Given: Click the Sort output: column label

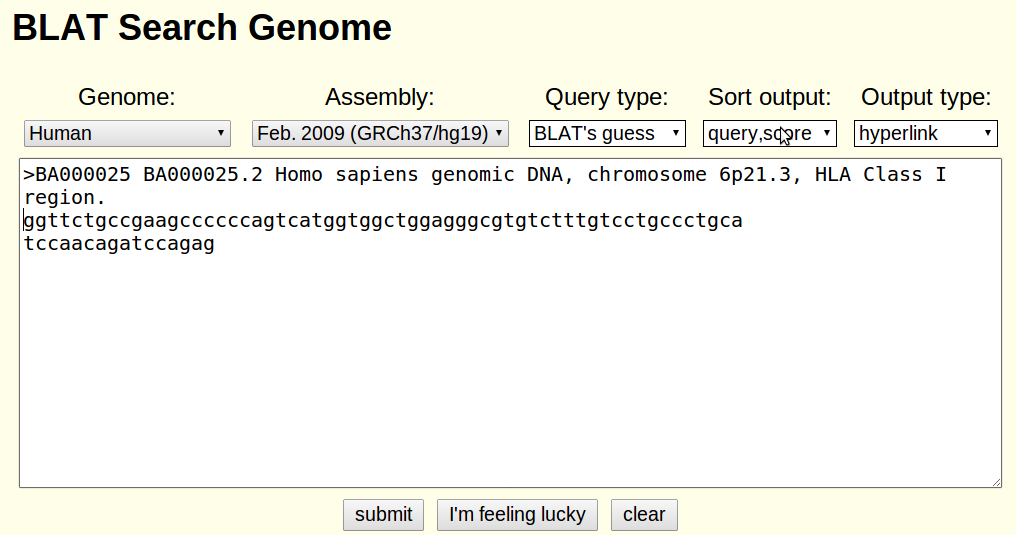Looking at the screenshot, I should pyautogui.click(x=770, y=97).
